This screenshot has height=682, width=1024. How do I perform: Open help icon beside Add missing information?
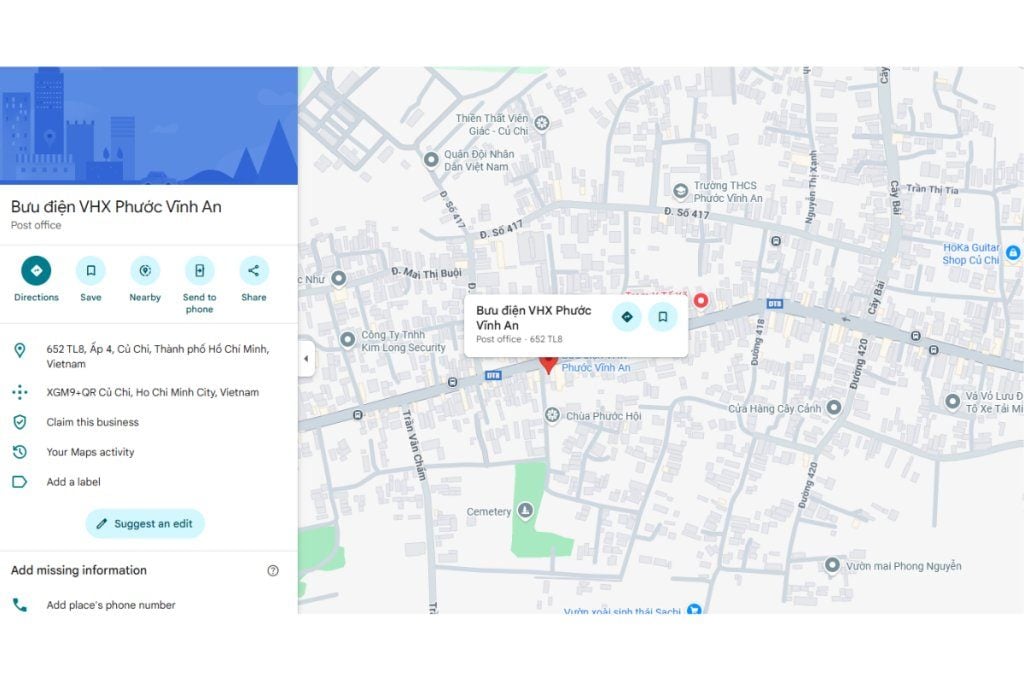pos(273,571)
